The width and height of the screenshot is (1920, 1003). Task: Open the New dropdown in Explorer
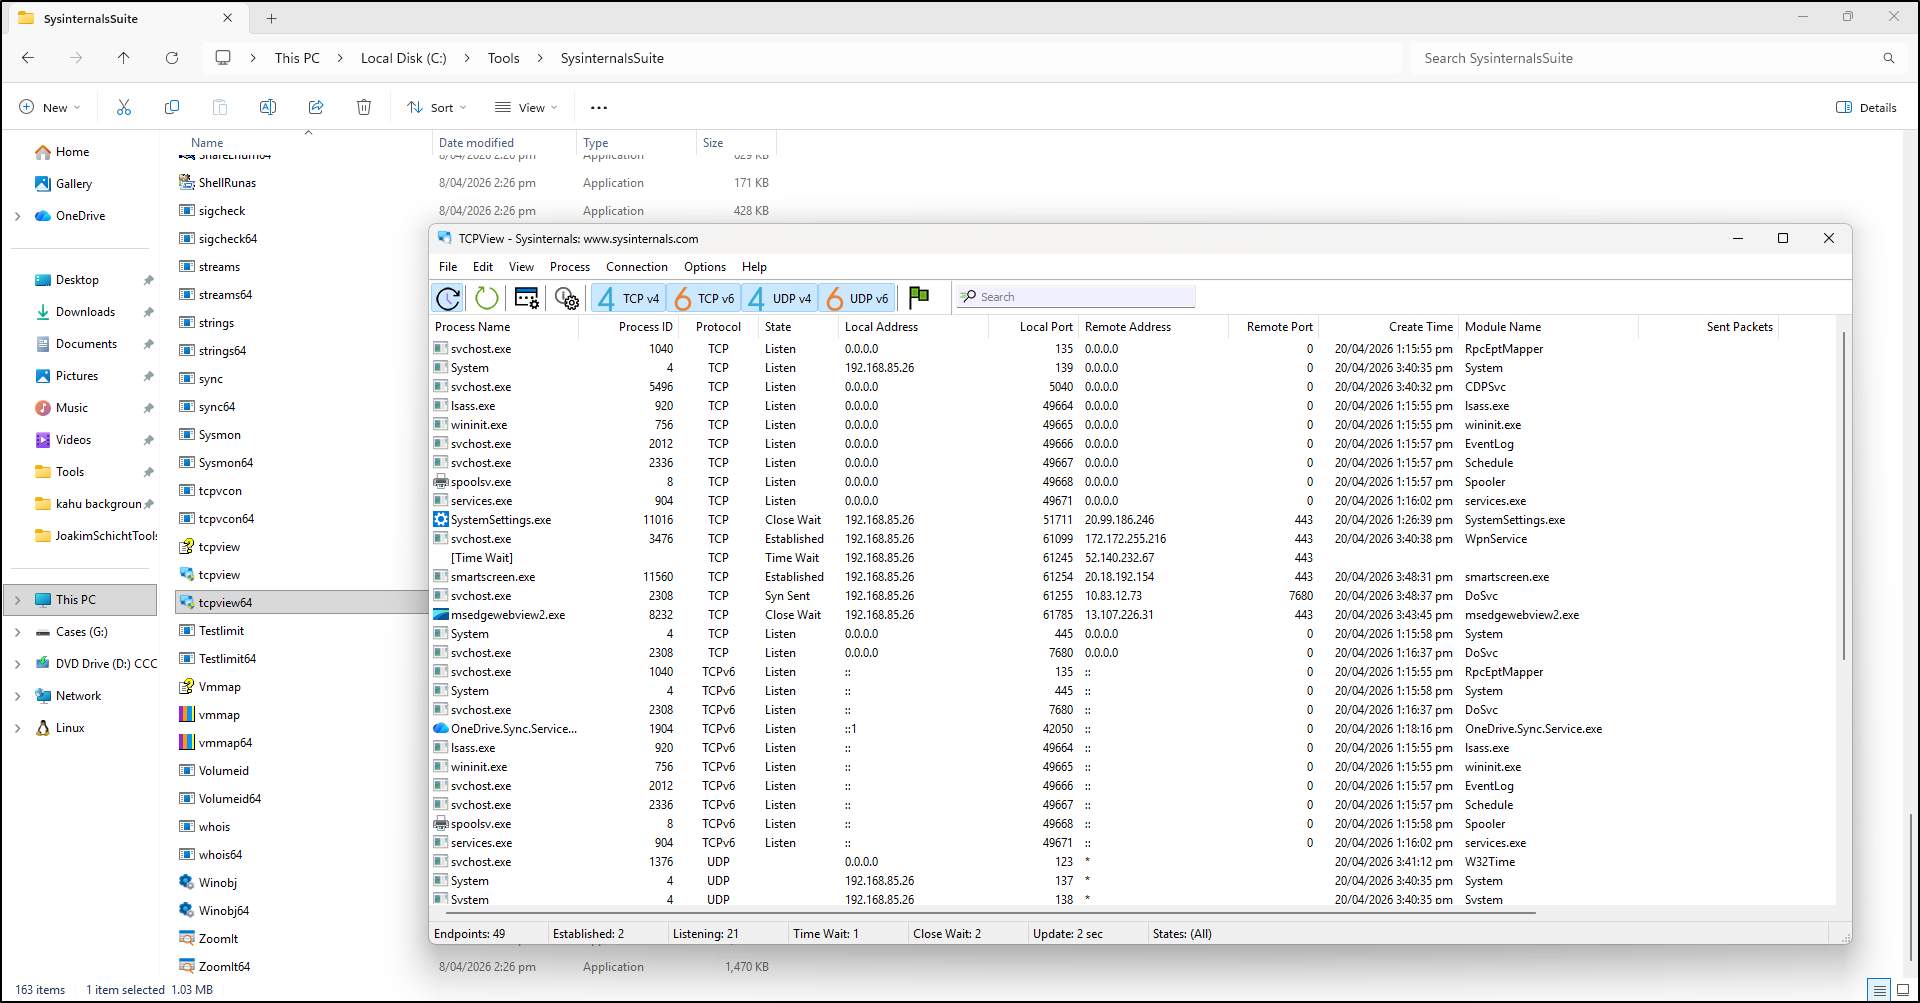click(x=49, y=107)
